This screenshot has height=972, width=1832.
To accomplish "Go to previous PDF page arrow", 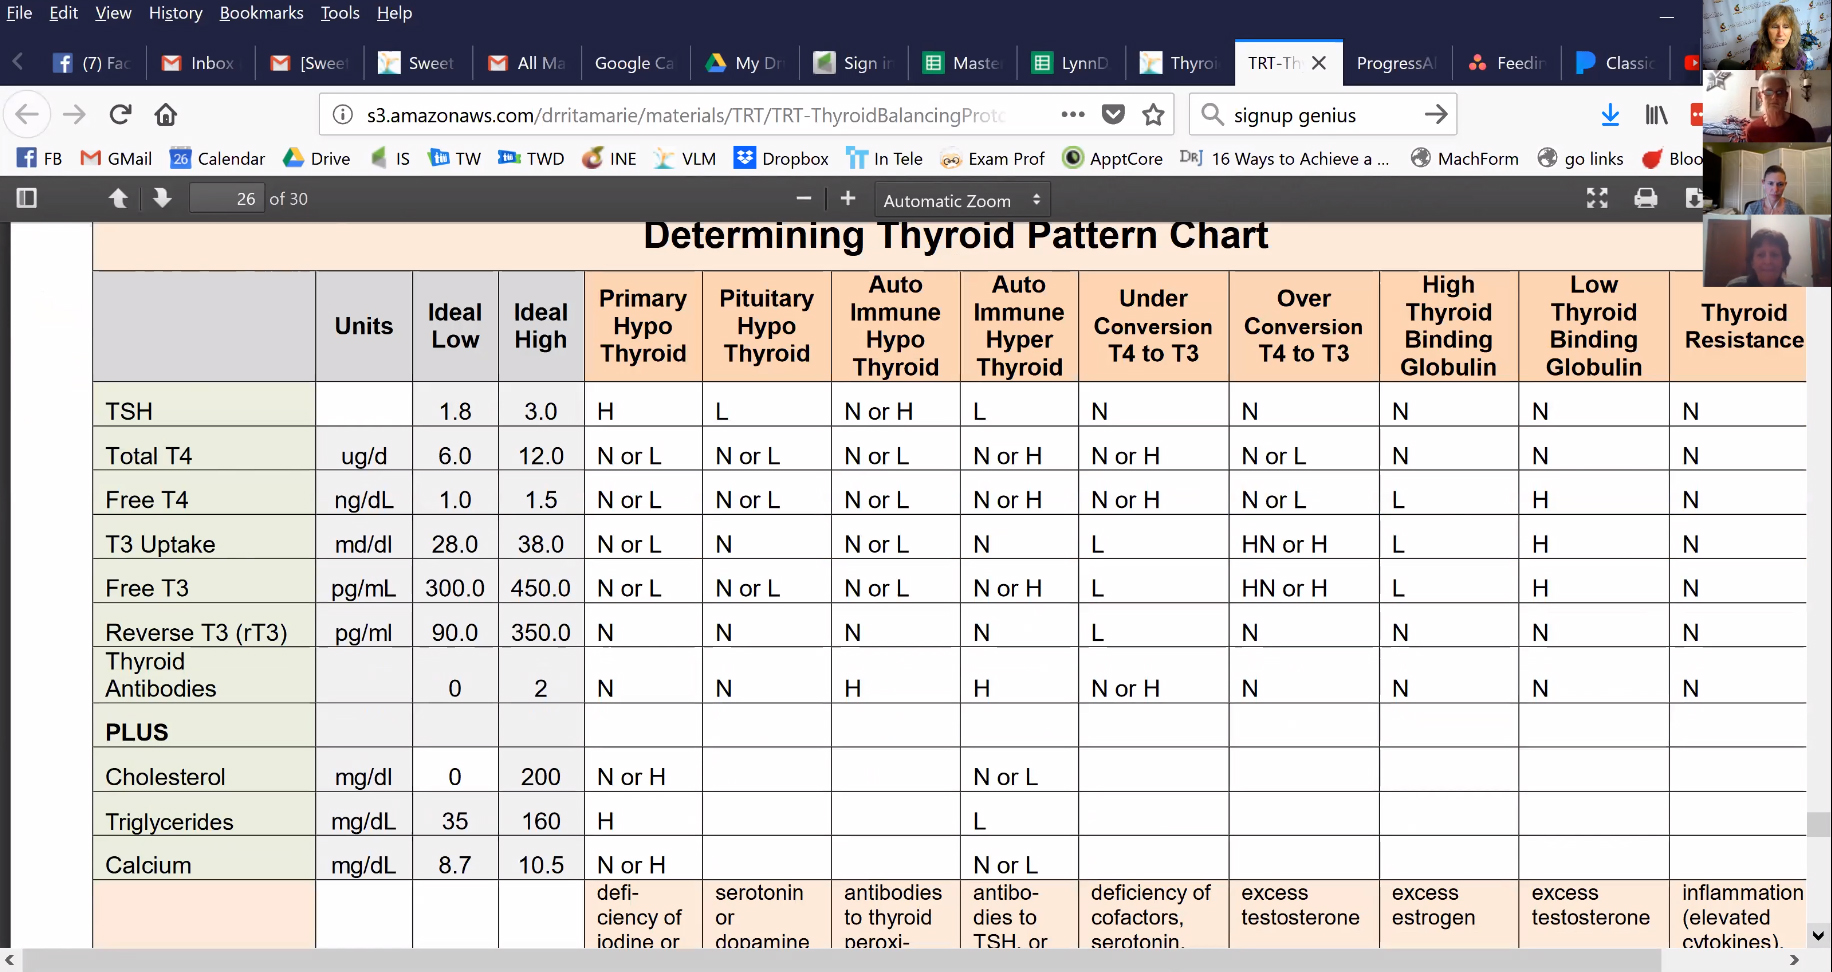I will [x=118, y=198].
